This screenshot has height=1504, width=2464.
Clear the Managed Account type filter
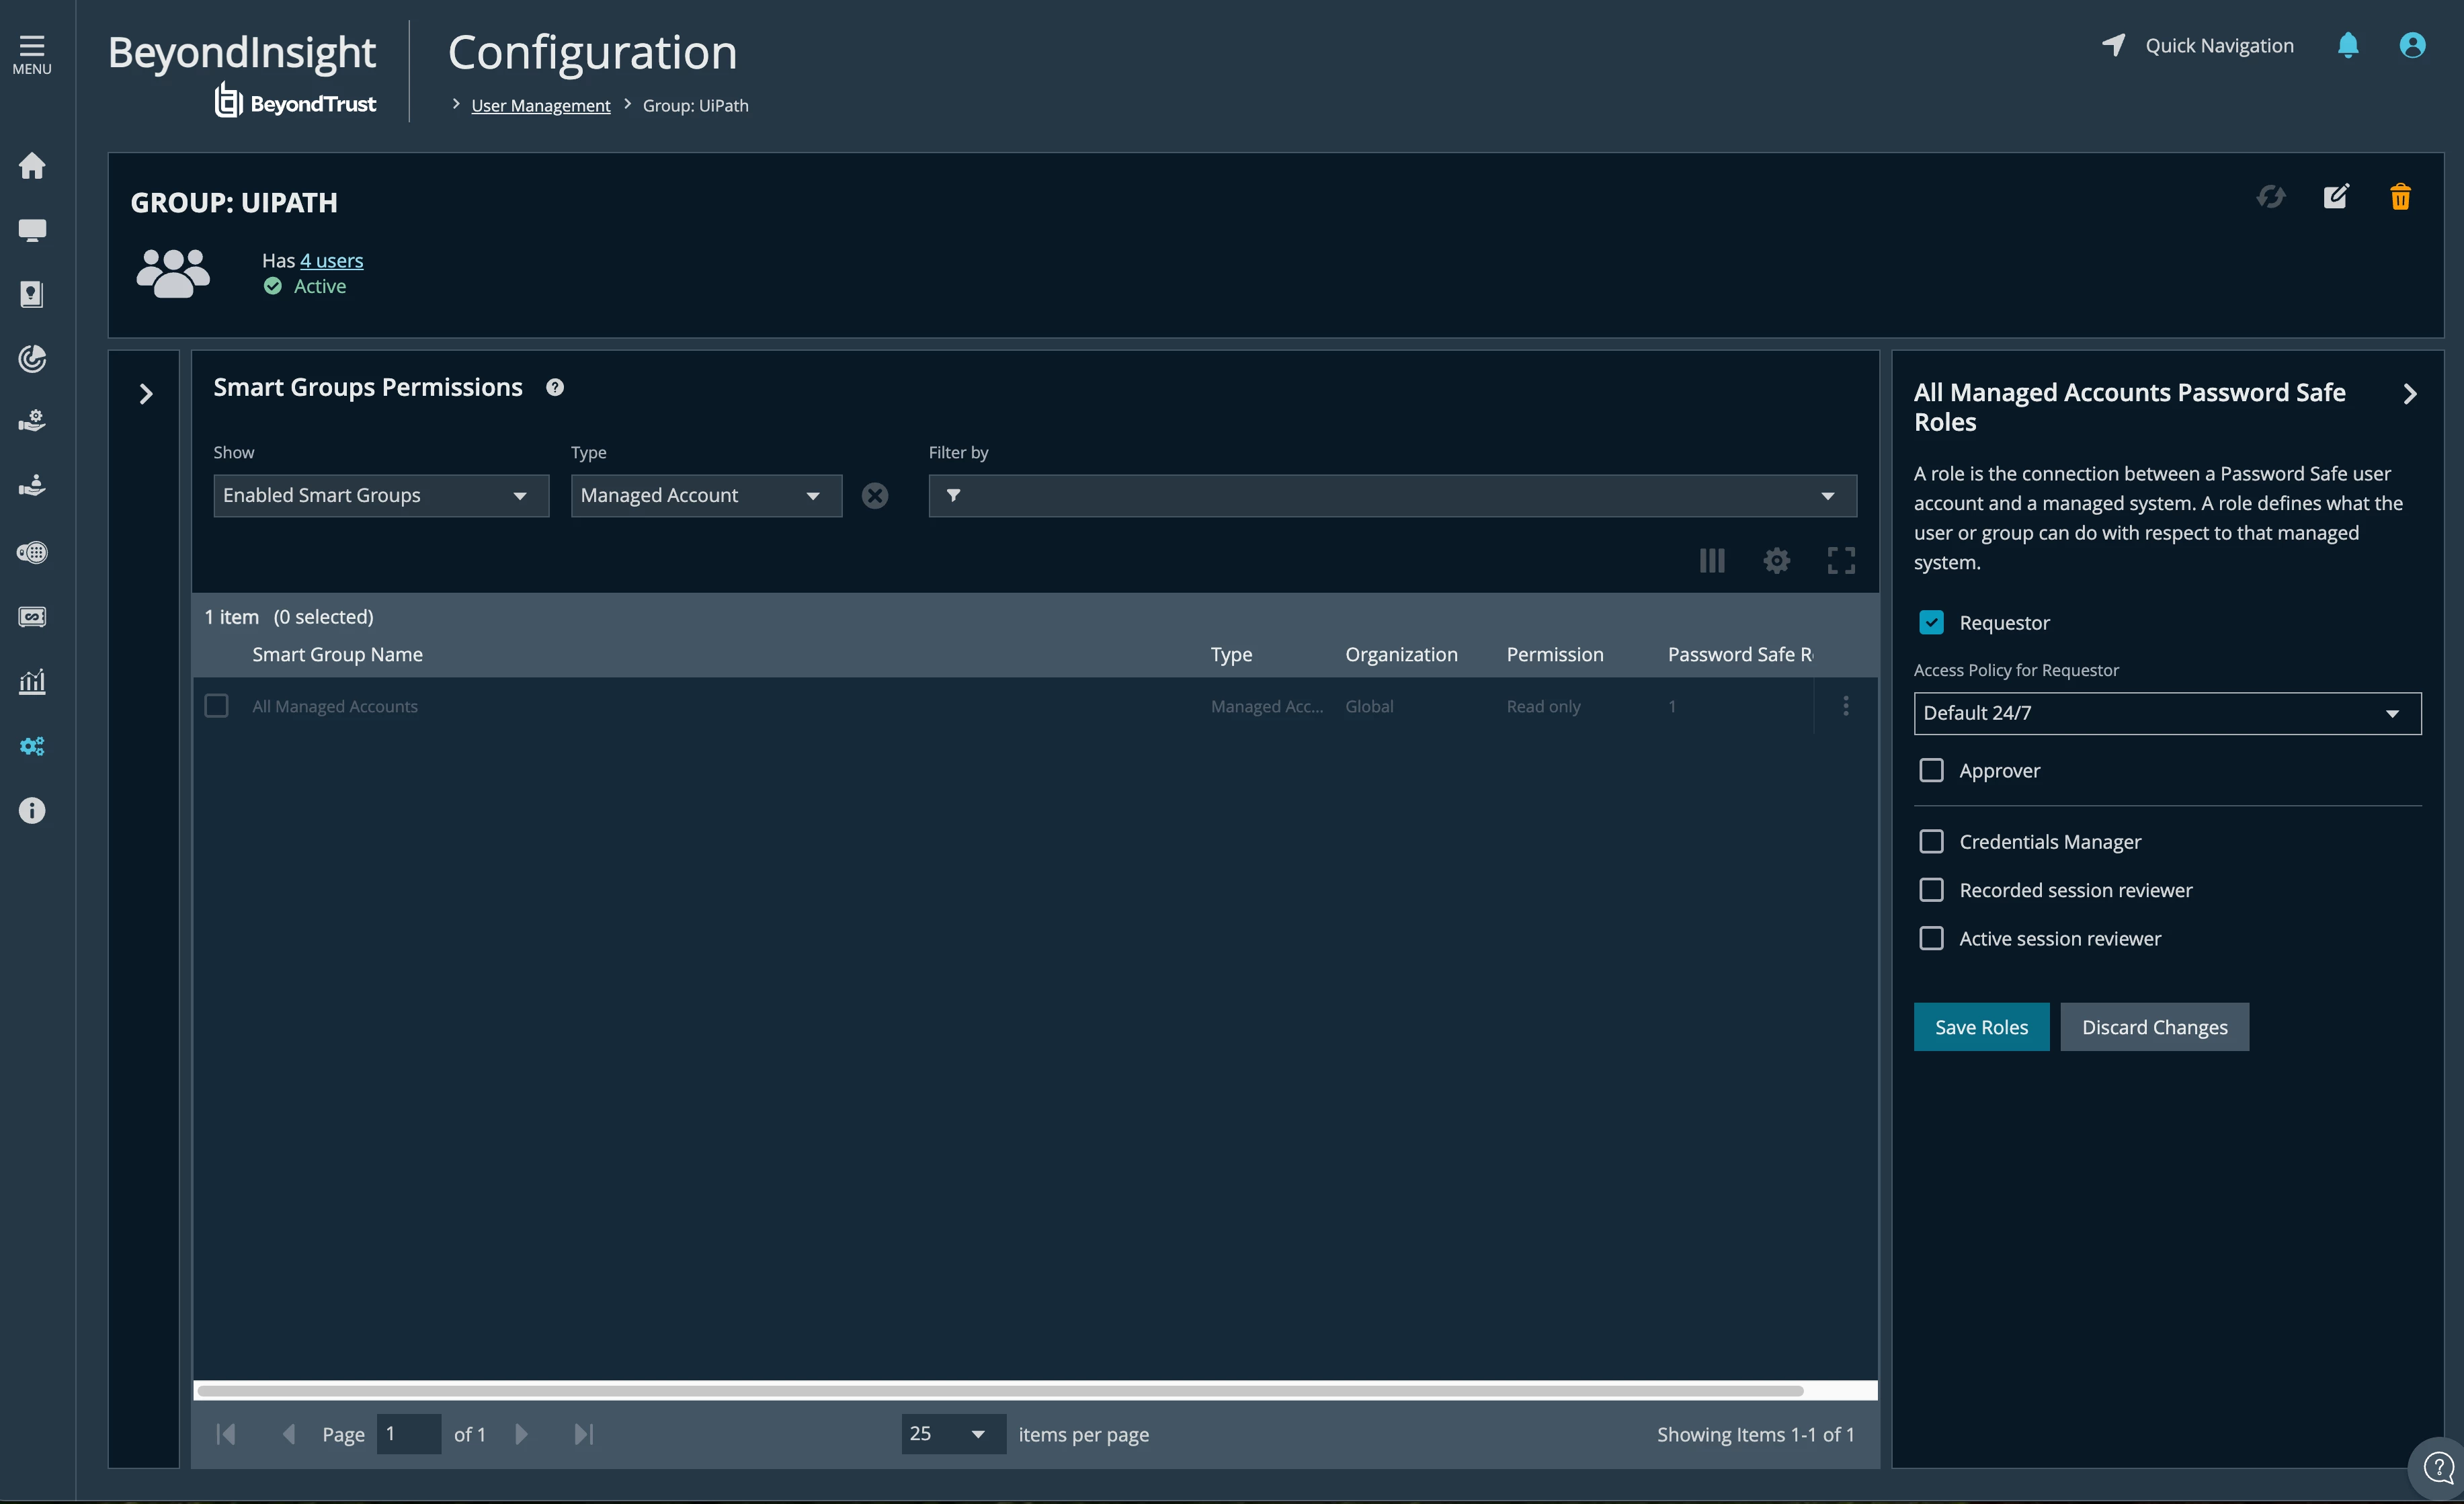point(875,496)
